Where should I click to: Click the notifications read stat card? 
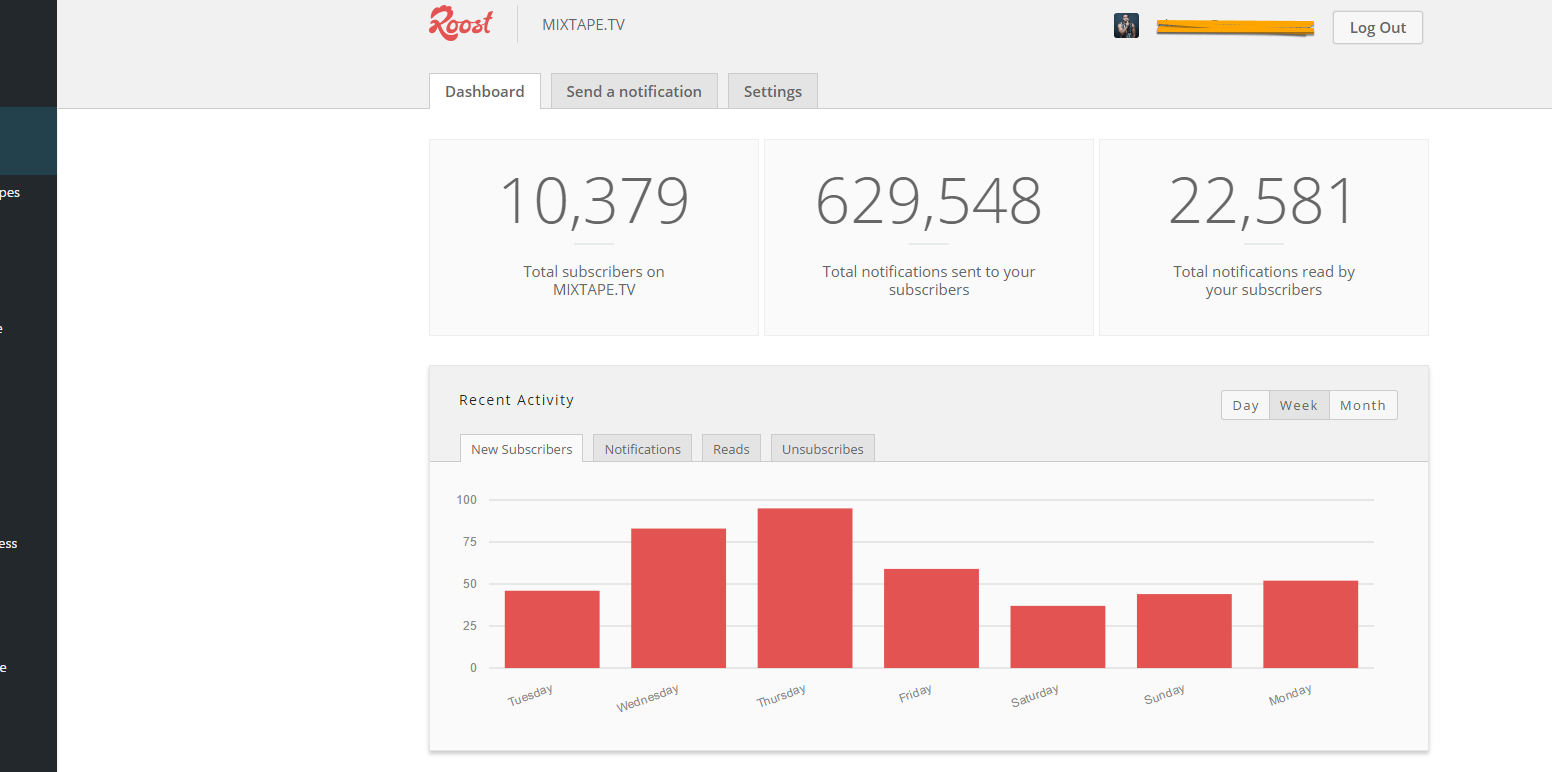click(x=1263, y=237)
